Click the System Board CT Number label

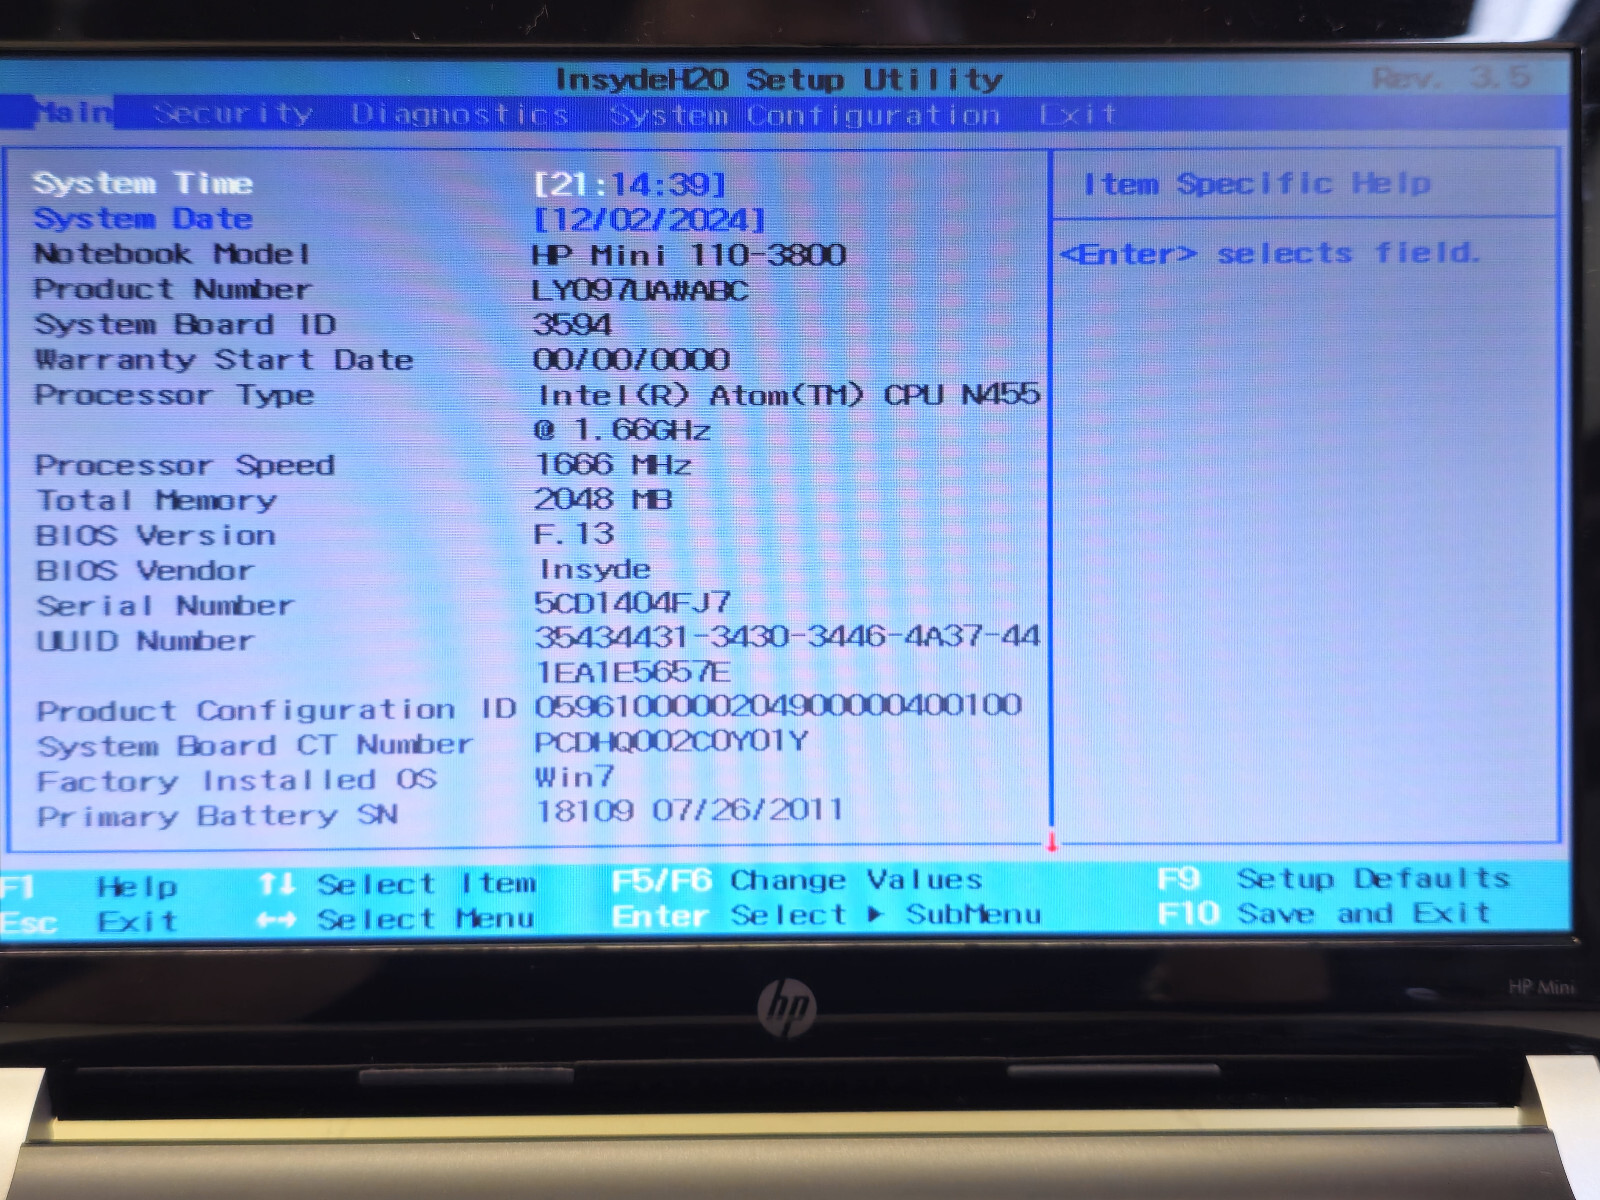pyautogui.click(x=255, y=745)
